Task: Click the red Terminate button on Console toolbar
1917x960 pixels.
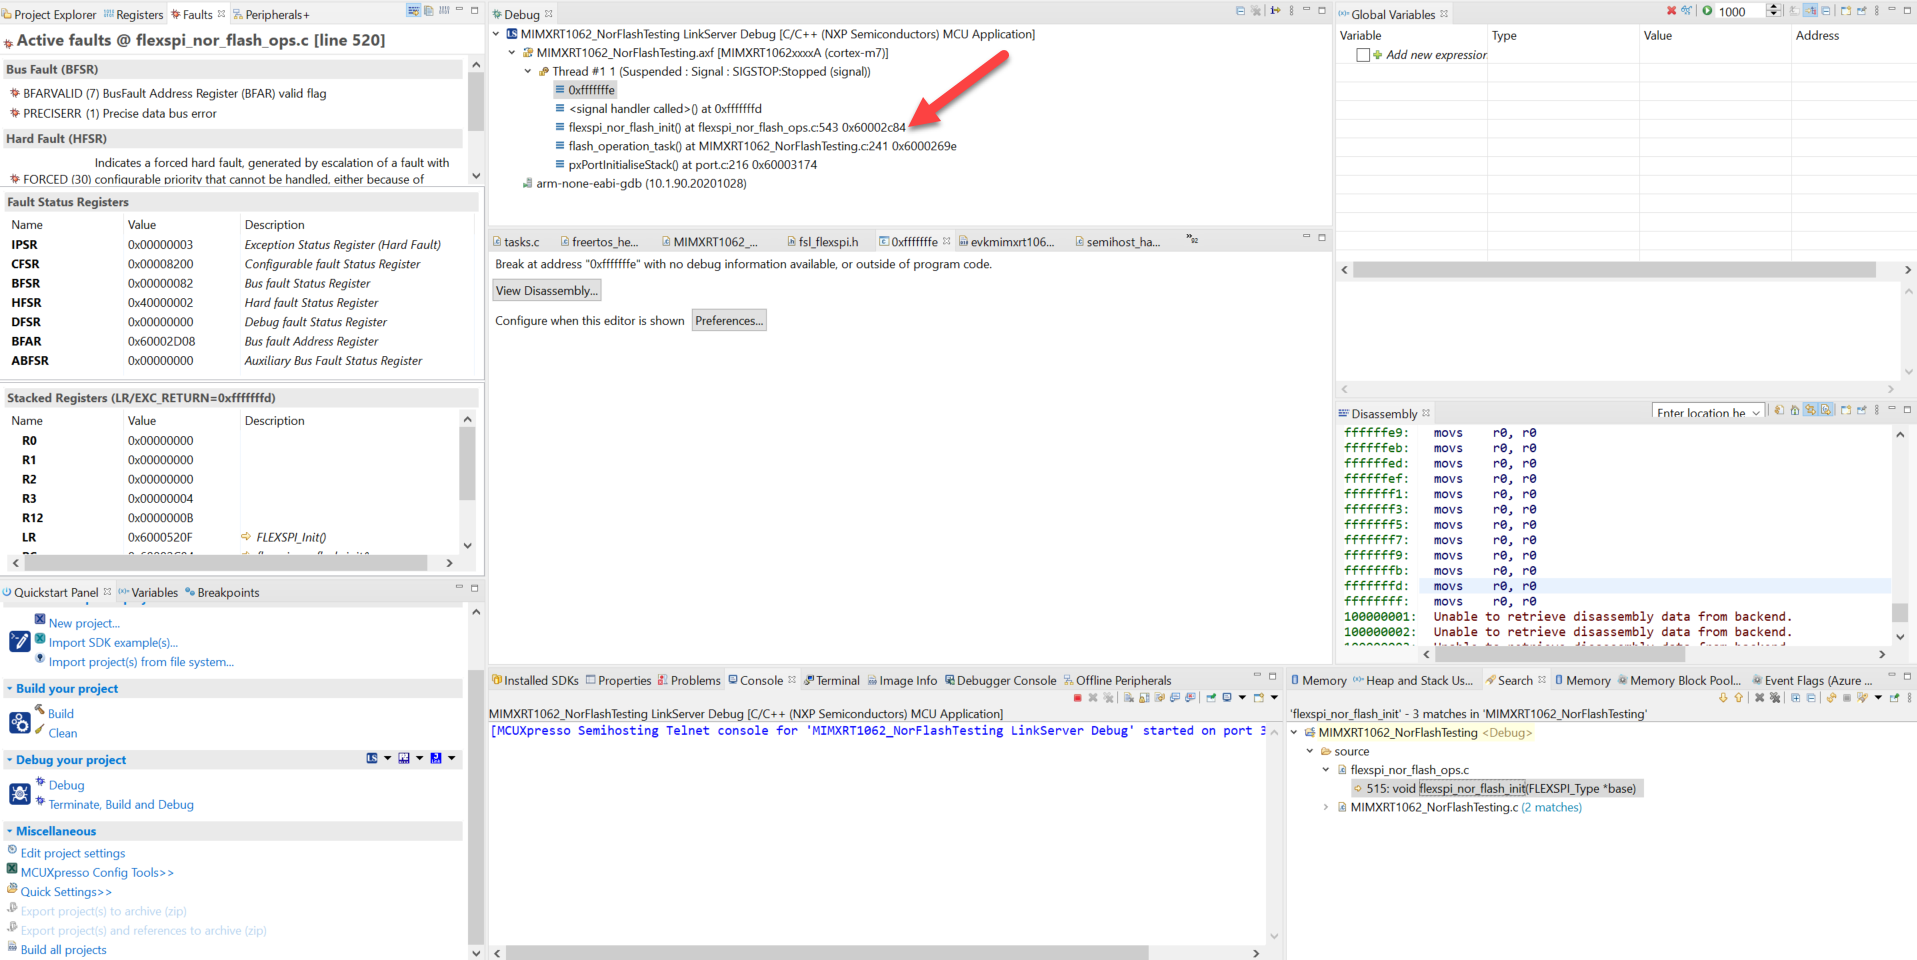Action: [1078, 697]
